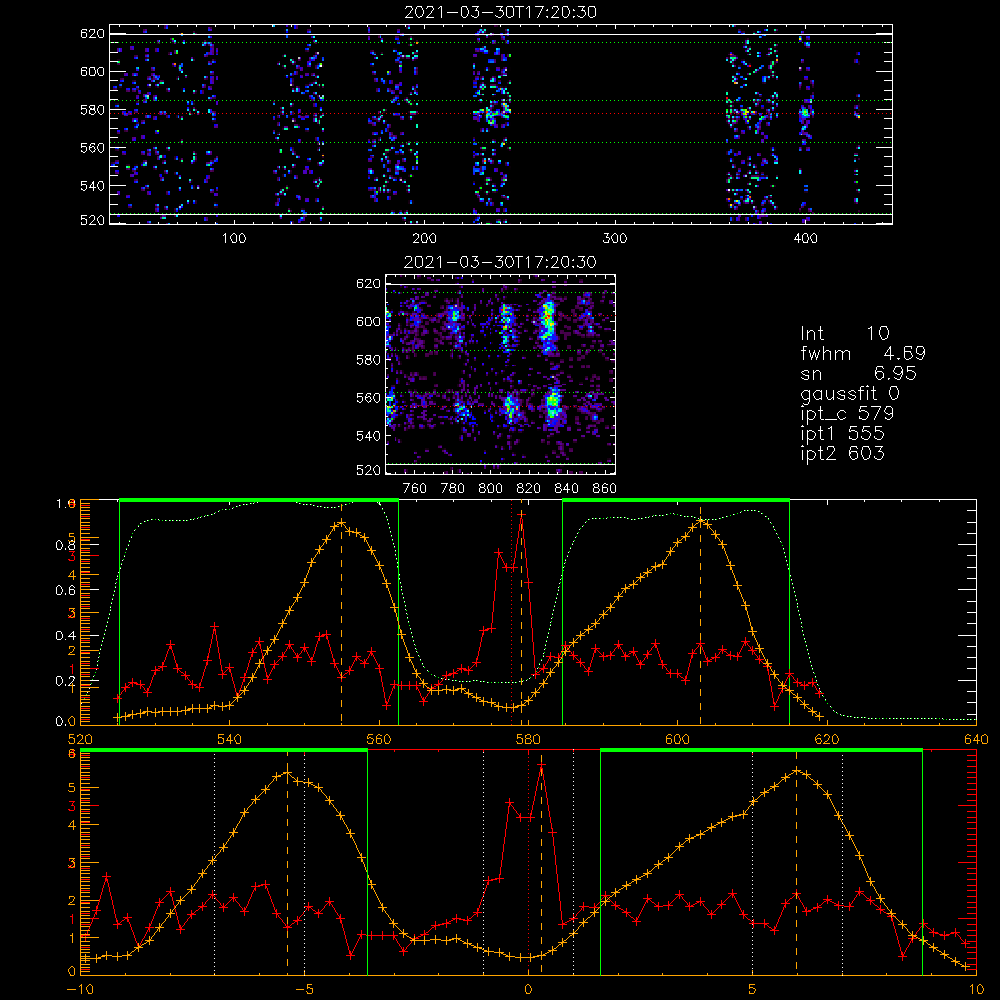Click the tall red peak near 0 in the bottom plot
1000x1000 pixels.
tap(541, 765)
